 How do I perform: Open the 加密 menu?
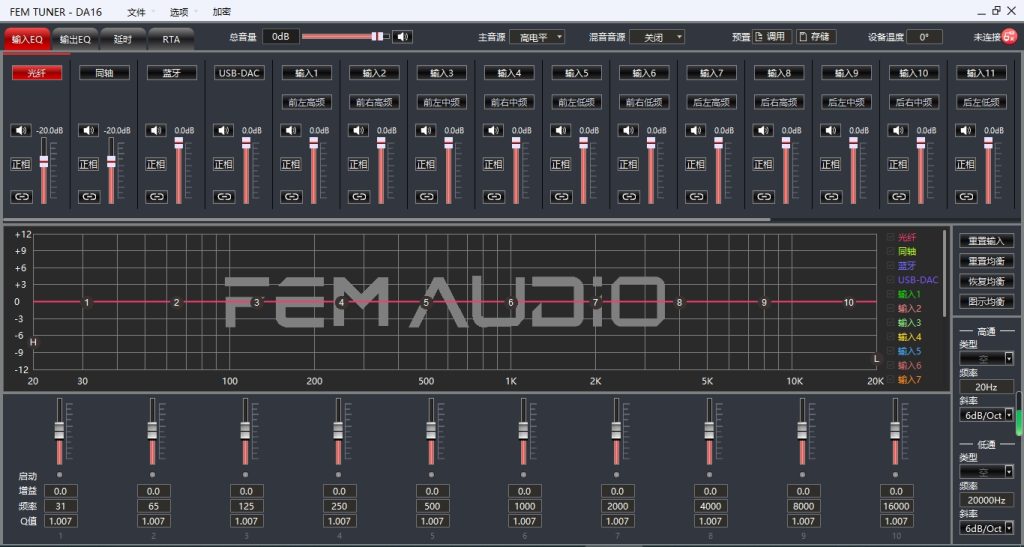(222, 12)
